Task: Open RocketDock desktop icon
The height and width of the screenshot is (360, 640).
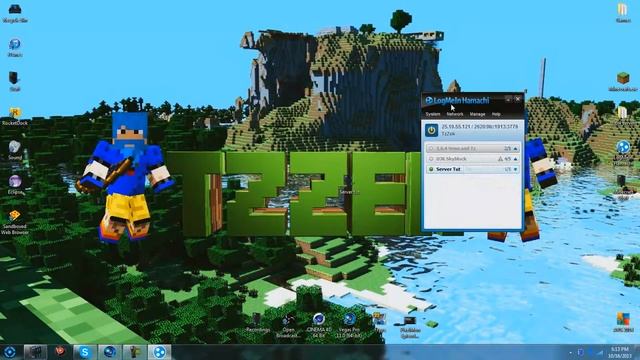Action: [x=15, y=116]
